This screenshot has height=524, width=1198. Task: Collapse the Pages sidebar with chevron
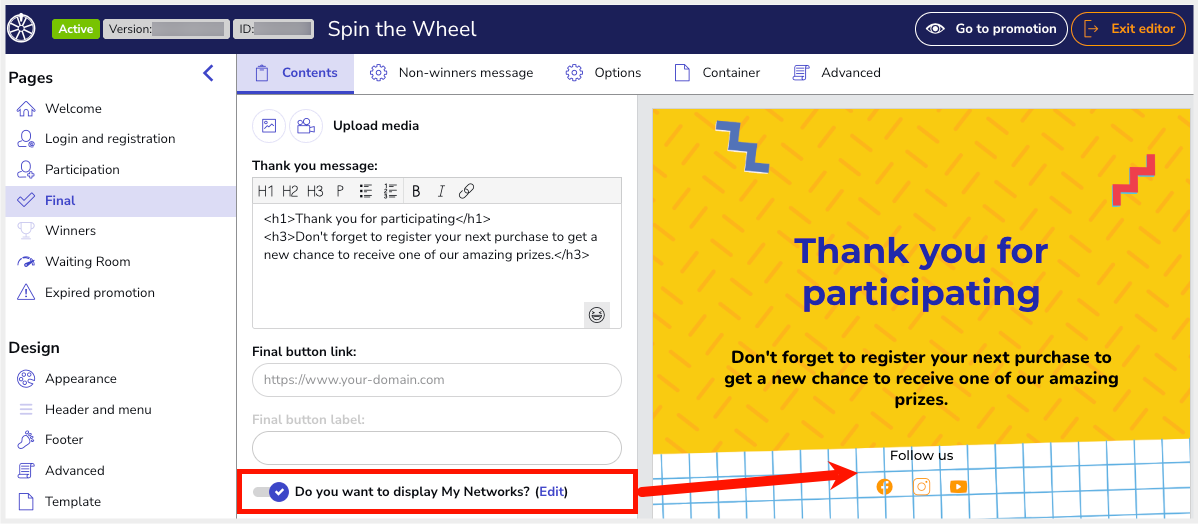coord(208,73)
